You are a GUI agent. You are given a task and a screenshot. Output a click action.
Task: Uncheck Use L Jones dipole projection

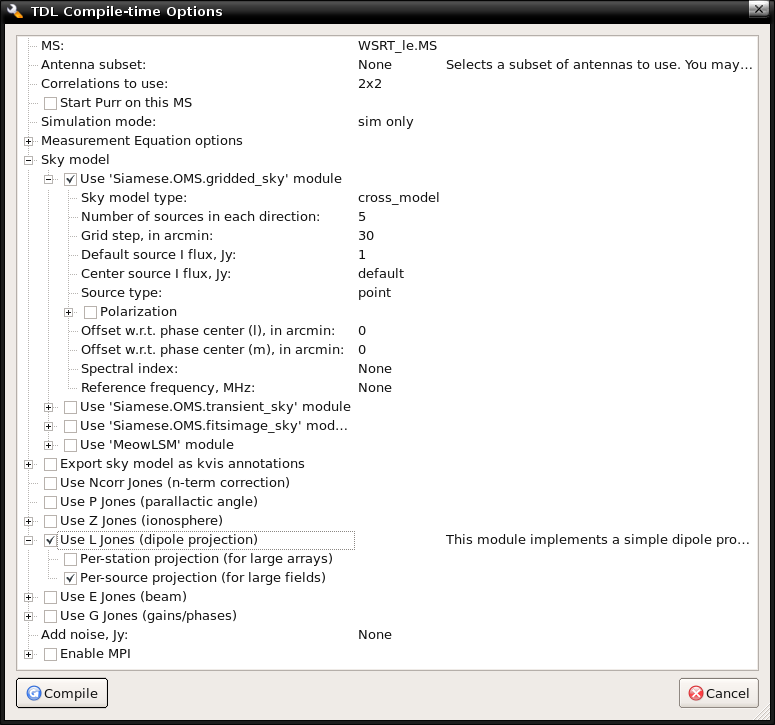point(50,540)
